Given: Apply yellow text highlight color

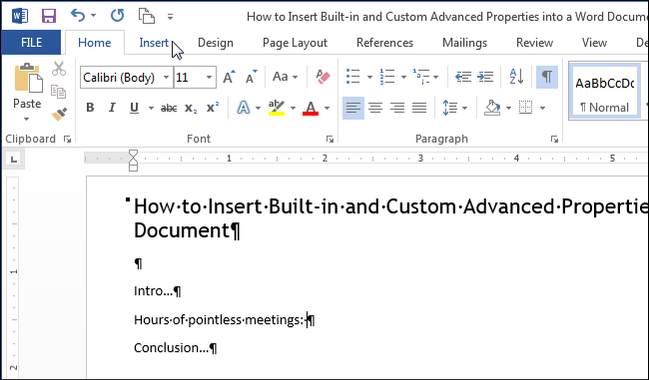Looking at the screenshot, I should coord(276,108).
